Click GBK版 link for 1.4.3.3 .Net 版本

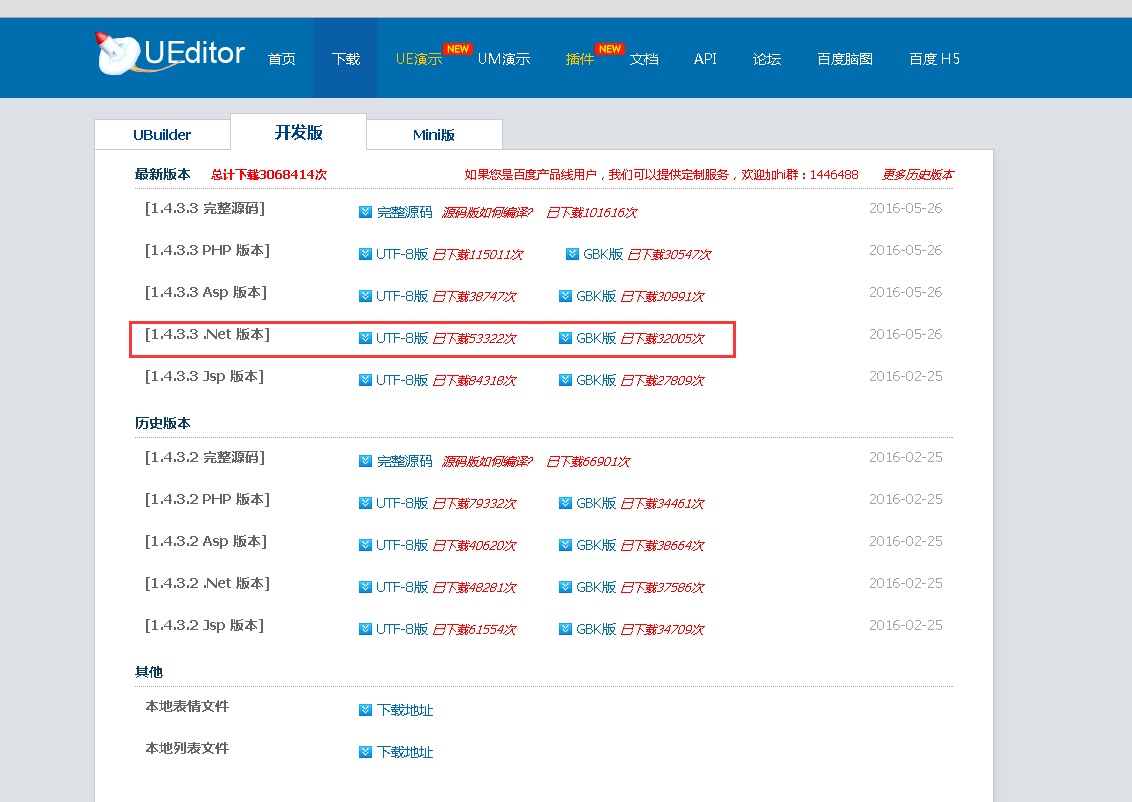tap(596, 338)
